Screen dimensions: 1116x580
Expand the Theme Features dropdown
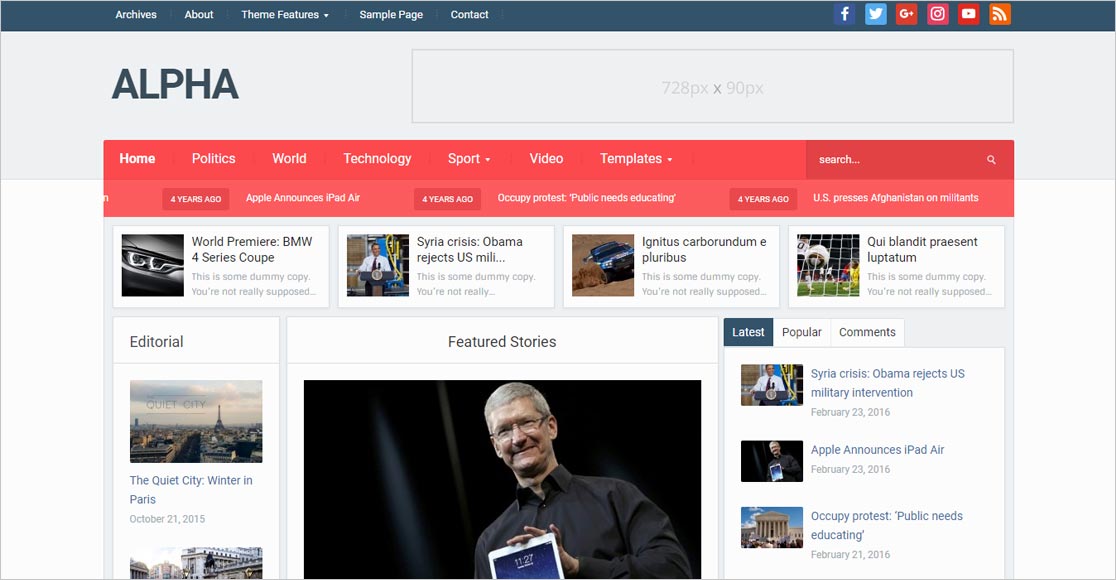[285, 14]
